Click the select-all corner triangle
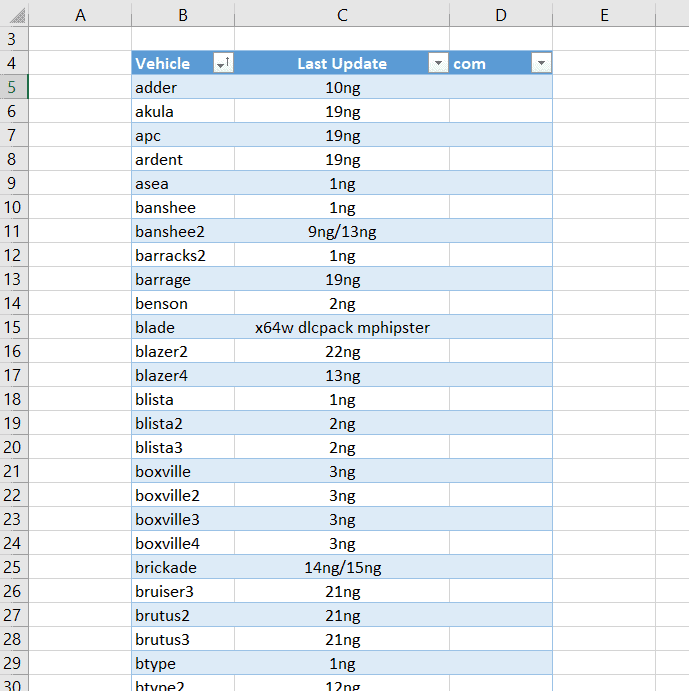The height and width of the screenshot is (691, 689). click(x=16, y=15)
